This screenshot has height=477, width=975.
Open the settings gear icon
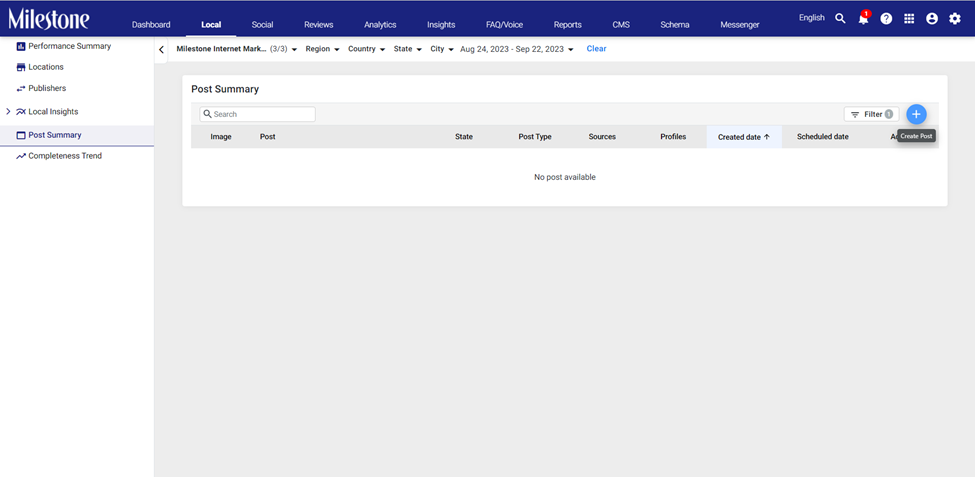click(954, 19)
